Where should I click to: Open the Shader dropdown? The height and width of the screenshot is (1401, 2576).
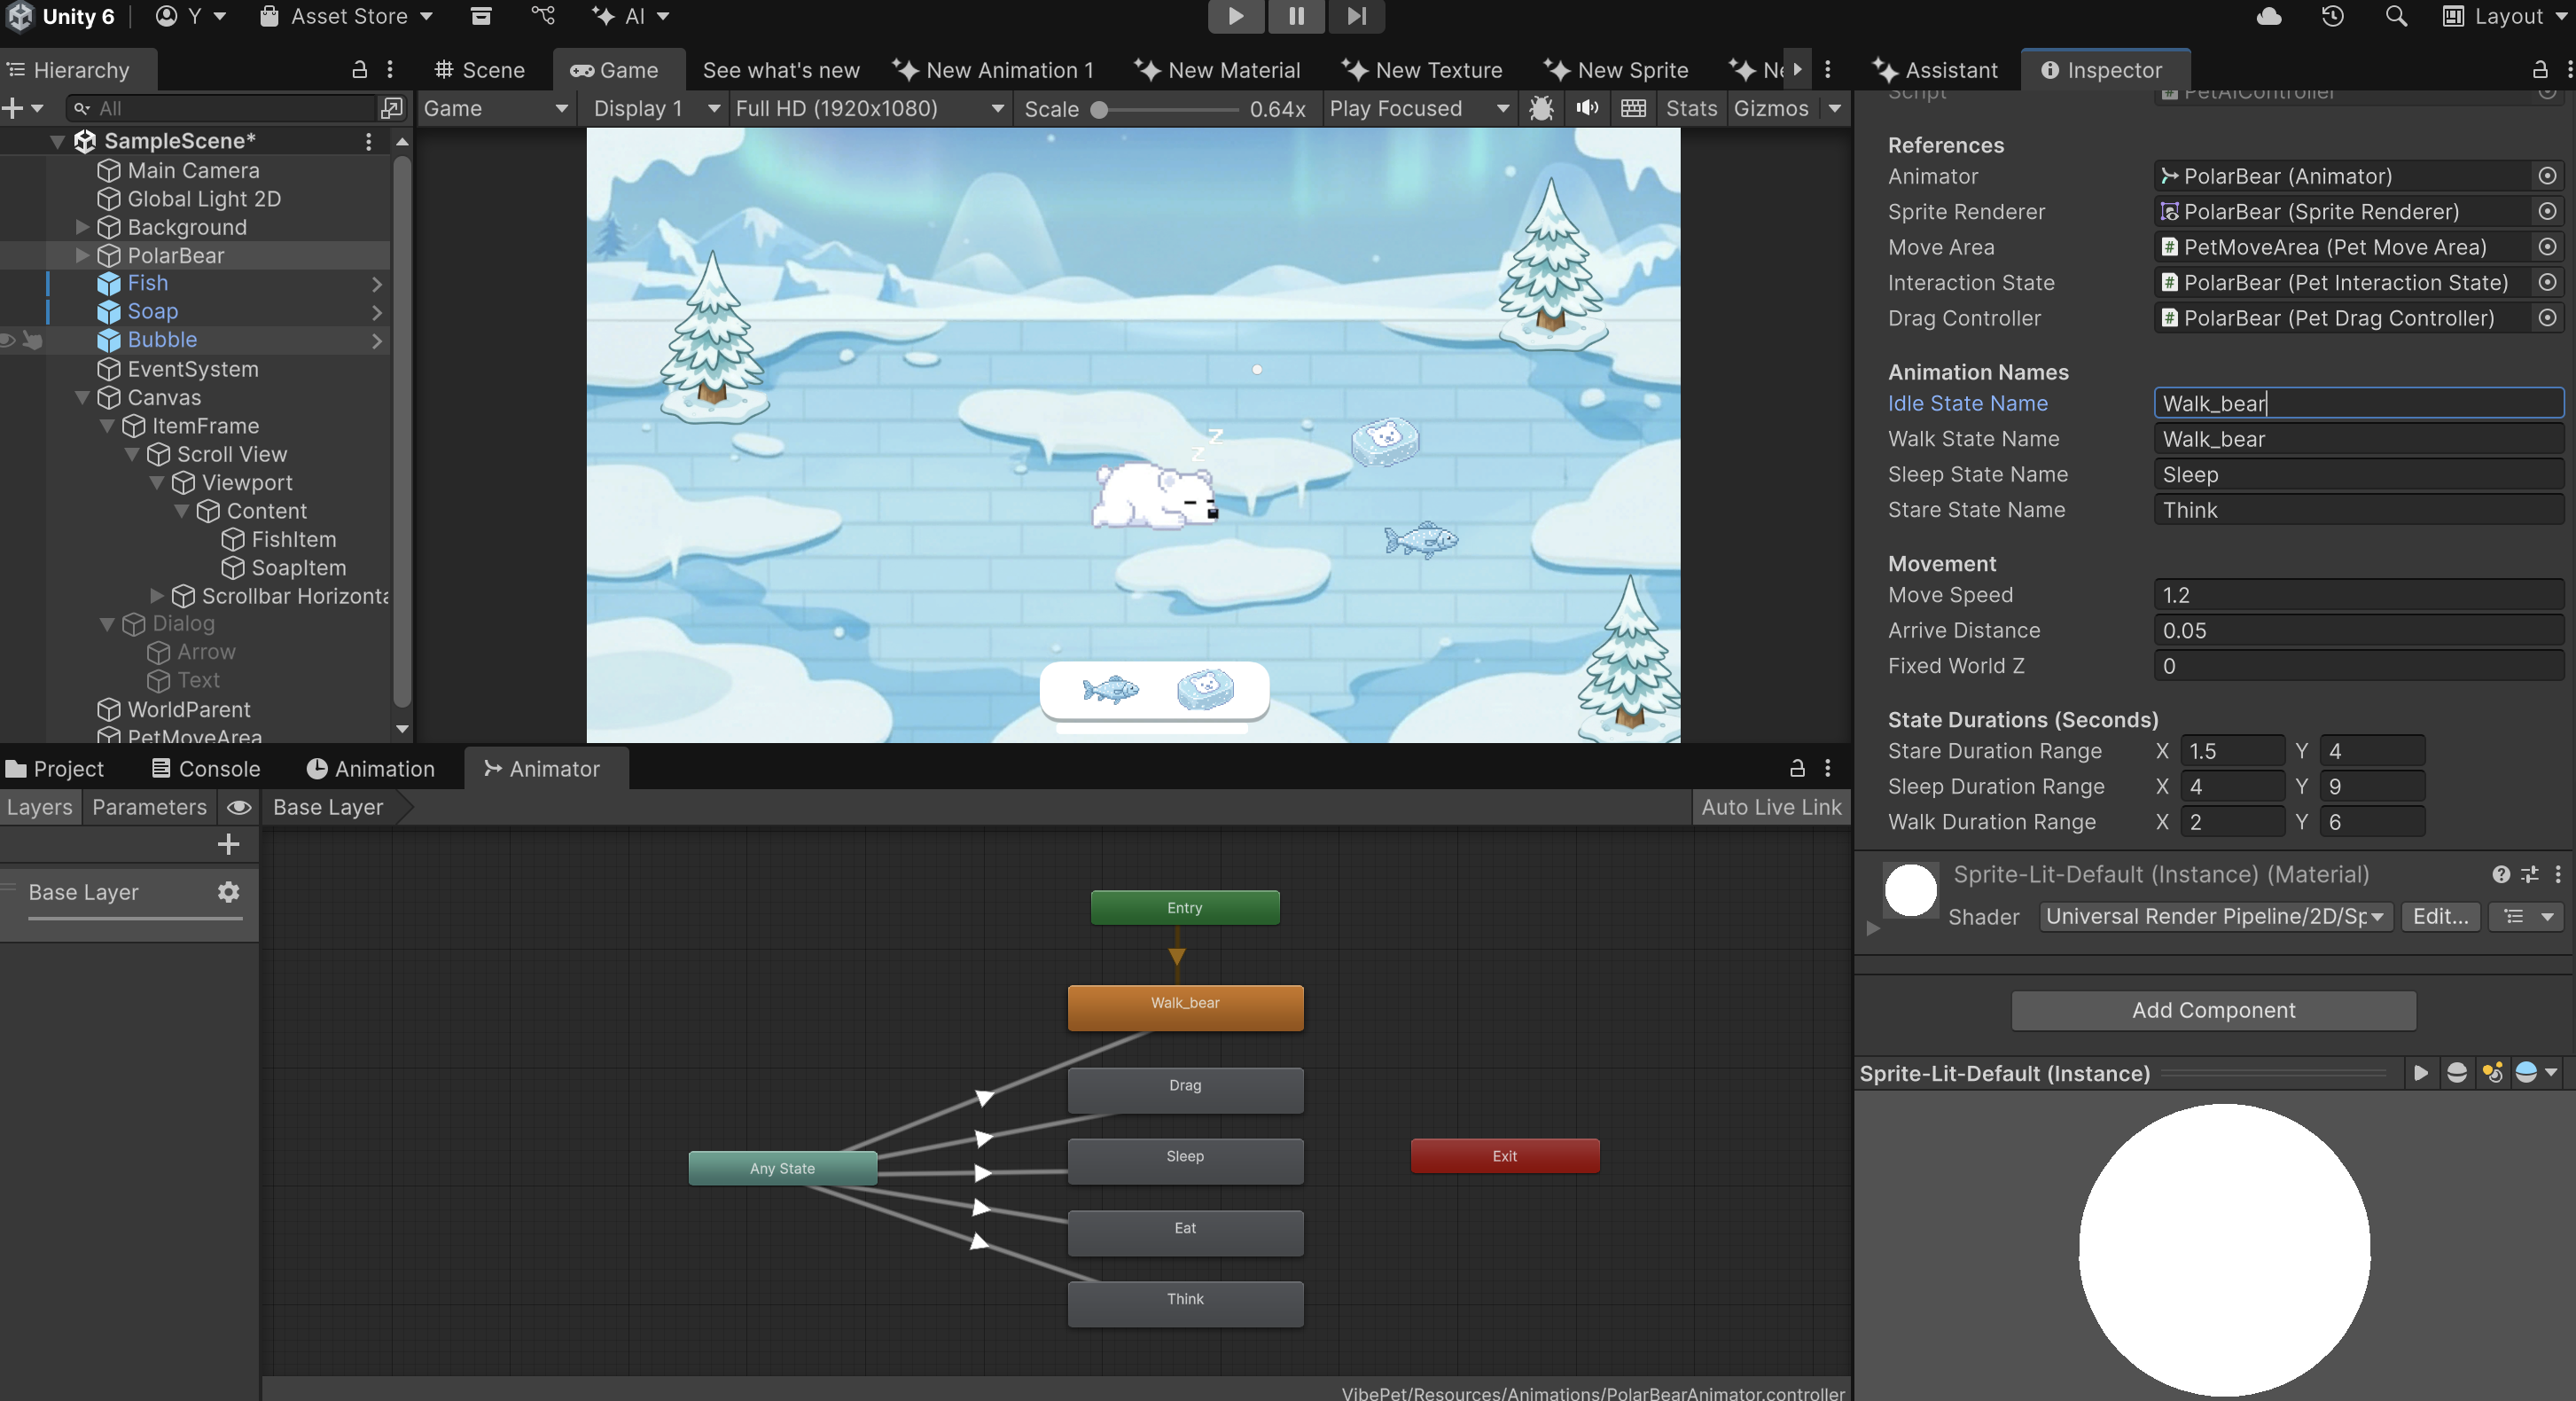pyautogui.click(x=2215, y=916)
